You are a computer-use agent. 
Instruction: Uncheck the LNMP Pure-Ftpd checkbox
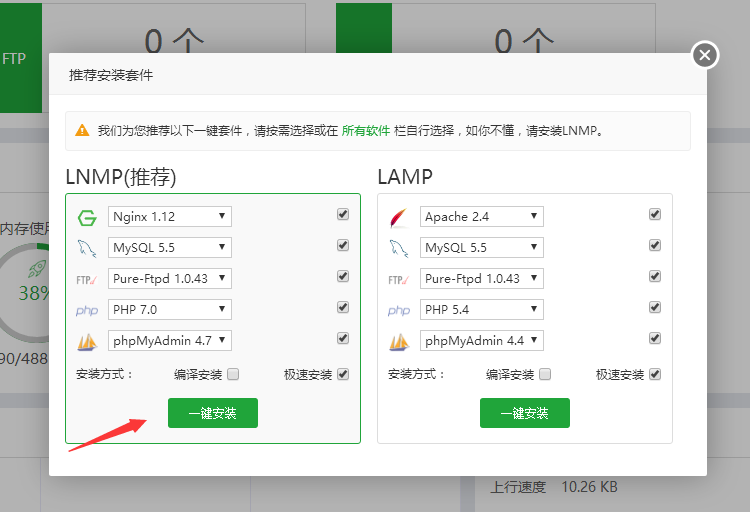pos(342,276)
